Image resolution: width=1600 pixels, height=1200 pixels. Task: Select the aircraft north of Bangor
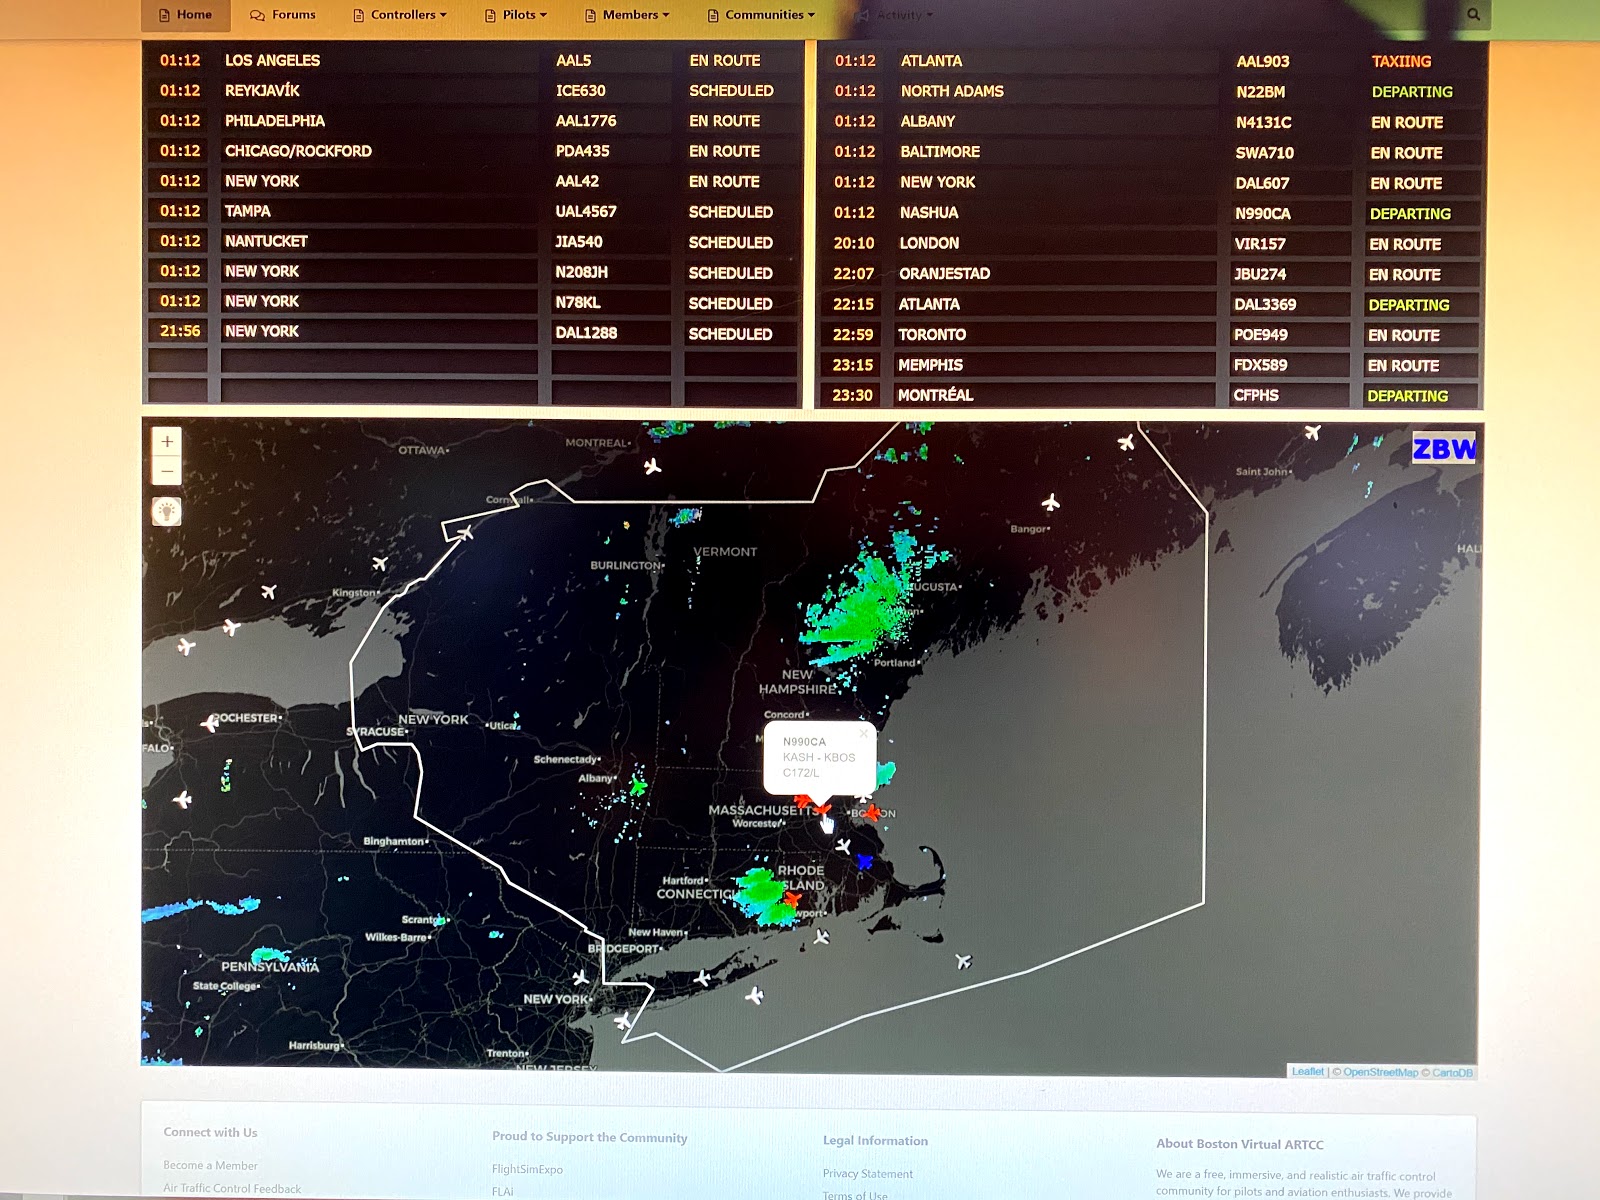[1051, 502]
